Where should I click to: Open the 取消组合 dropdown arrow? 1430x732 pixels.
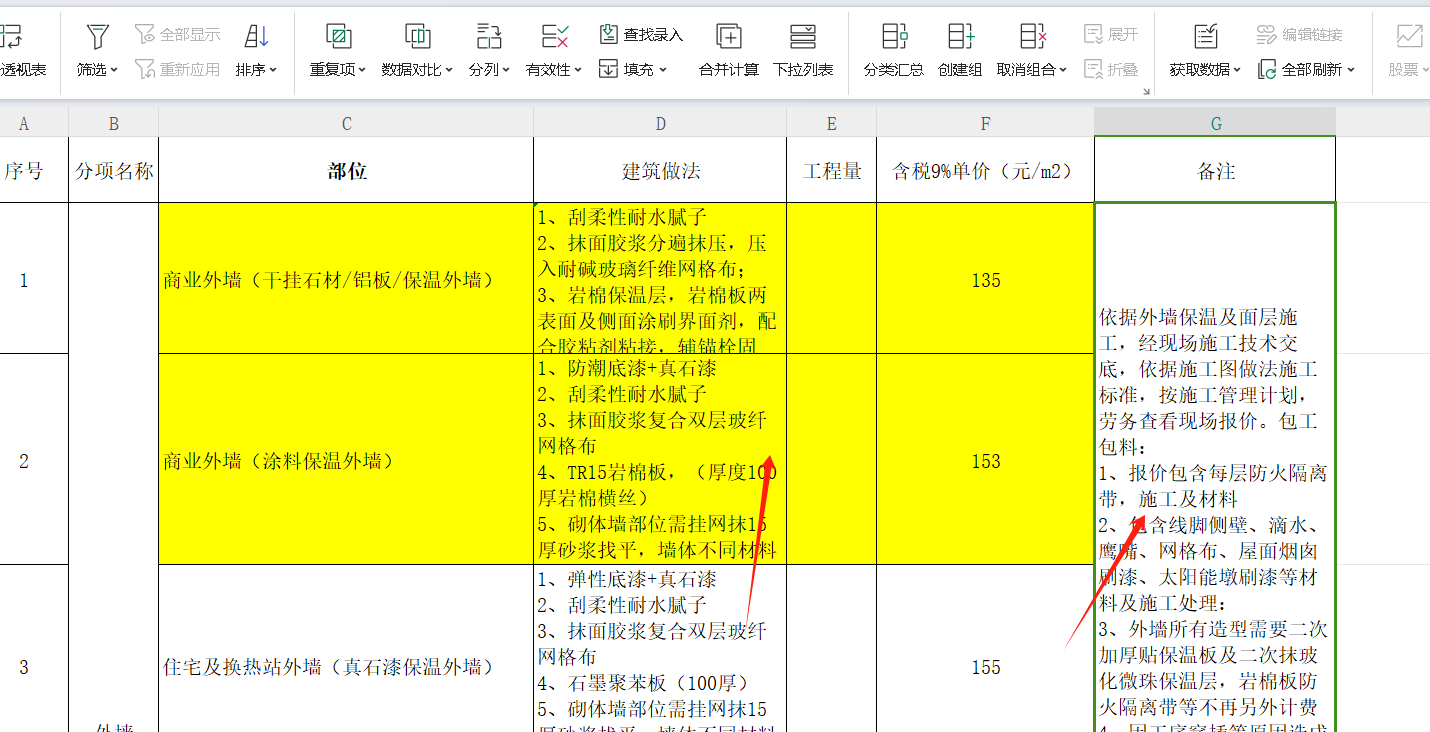tap(1063, 70)
